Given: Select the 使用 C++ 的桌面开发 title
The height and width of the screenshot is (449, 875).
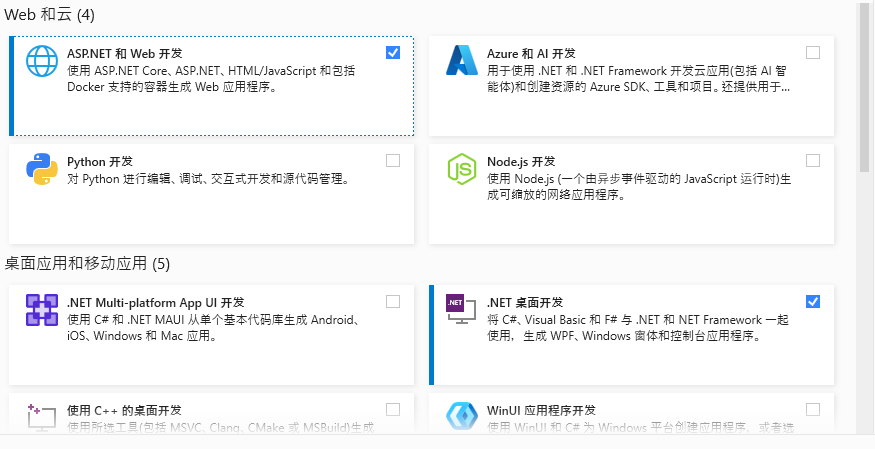Looking at the screenshot, I should click(124, 411).
